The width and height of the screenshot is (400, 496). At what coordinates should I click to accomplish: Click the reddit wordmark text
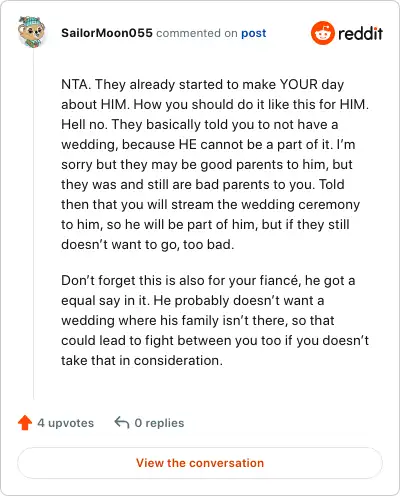tap(360, 33)
